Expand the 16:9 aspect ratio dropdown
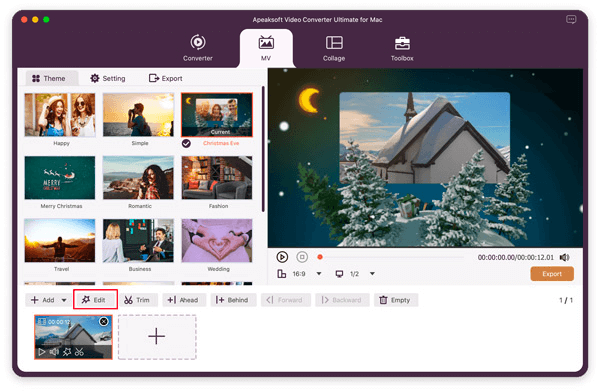The image size is (600, 391). pyautogui.click(x=319, y=274)
